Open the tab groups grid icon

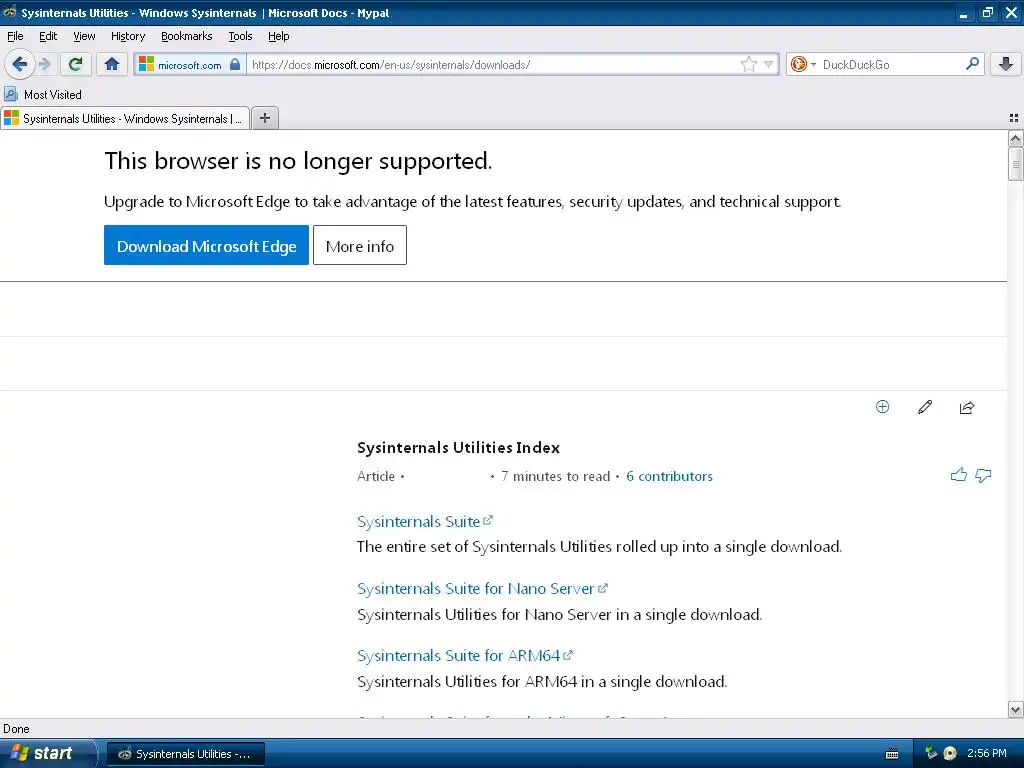pos(1014,118)
